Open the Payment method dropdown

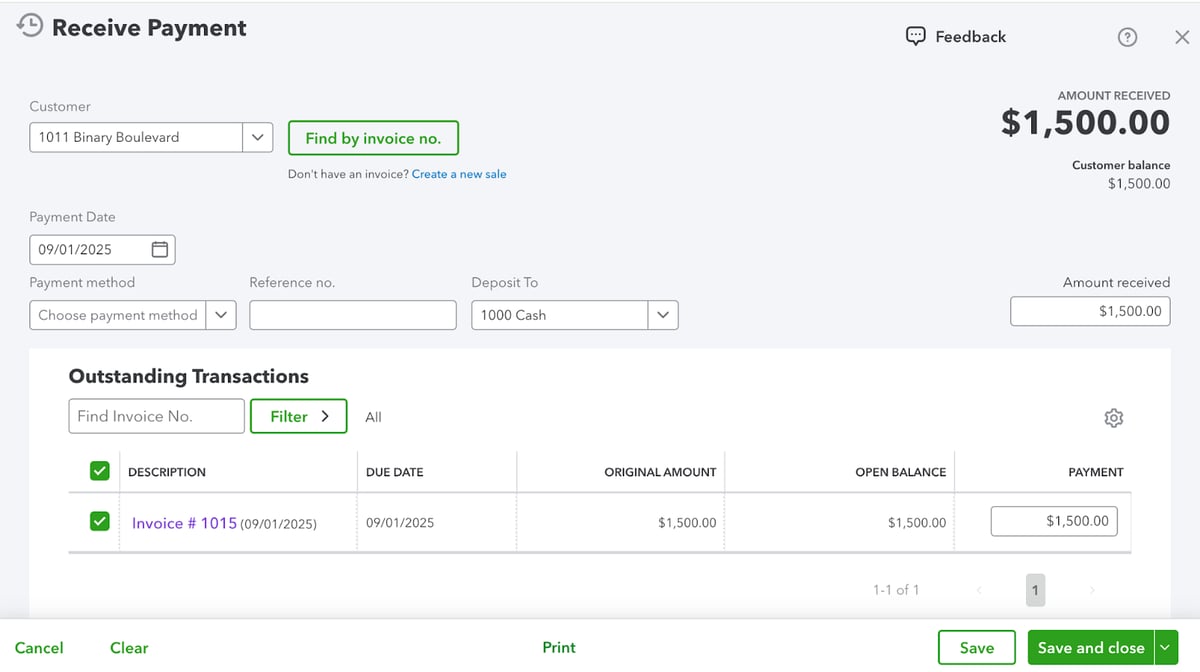coord(220,315)
